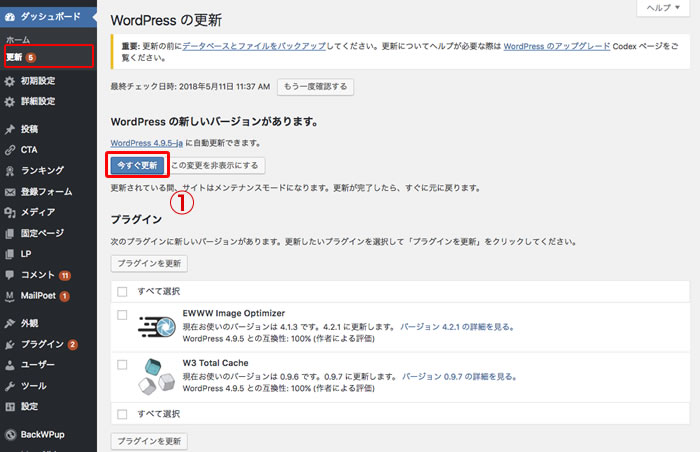Click the EWWW Image Optimizer plugin icon
Viewport: 700px width, 452px height.
pos(157,328)
